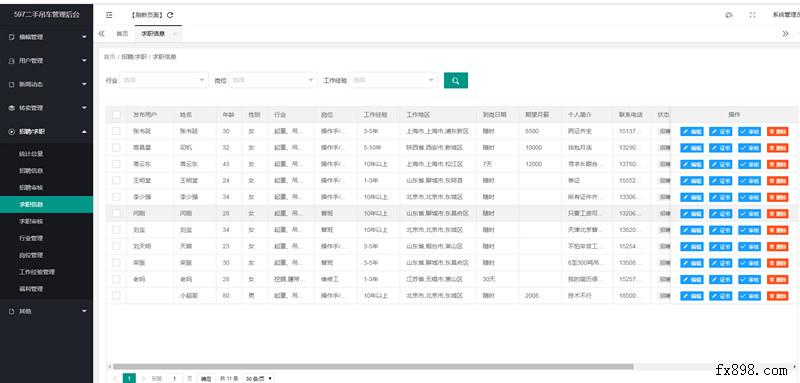This screenshot has width=800, height=383.
Task: Click 编辑 edit for phone 18500 row
Action: click(691, 296)
